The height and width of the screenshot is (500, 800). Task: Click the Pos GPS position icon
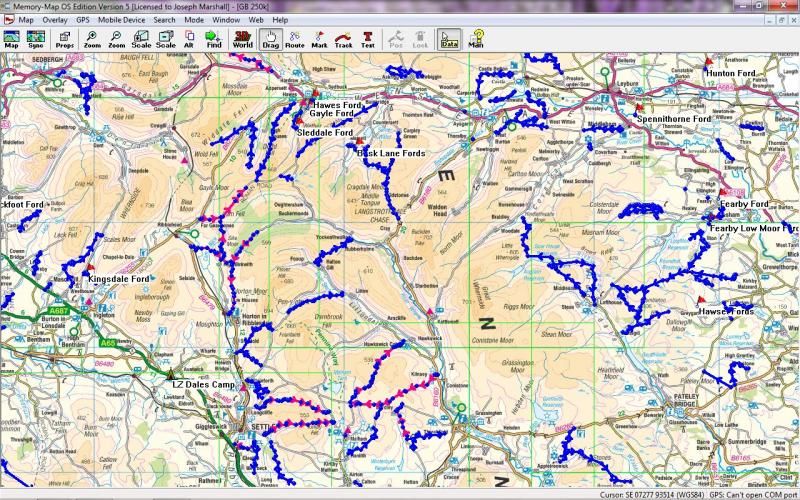[396, 39]
